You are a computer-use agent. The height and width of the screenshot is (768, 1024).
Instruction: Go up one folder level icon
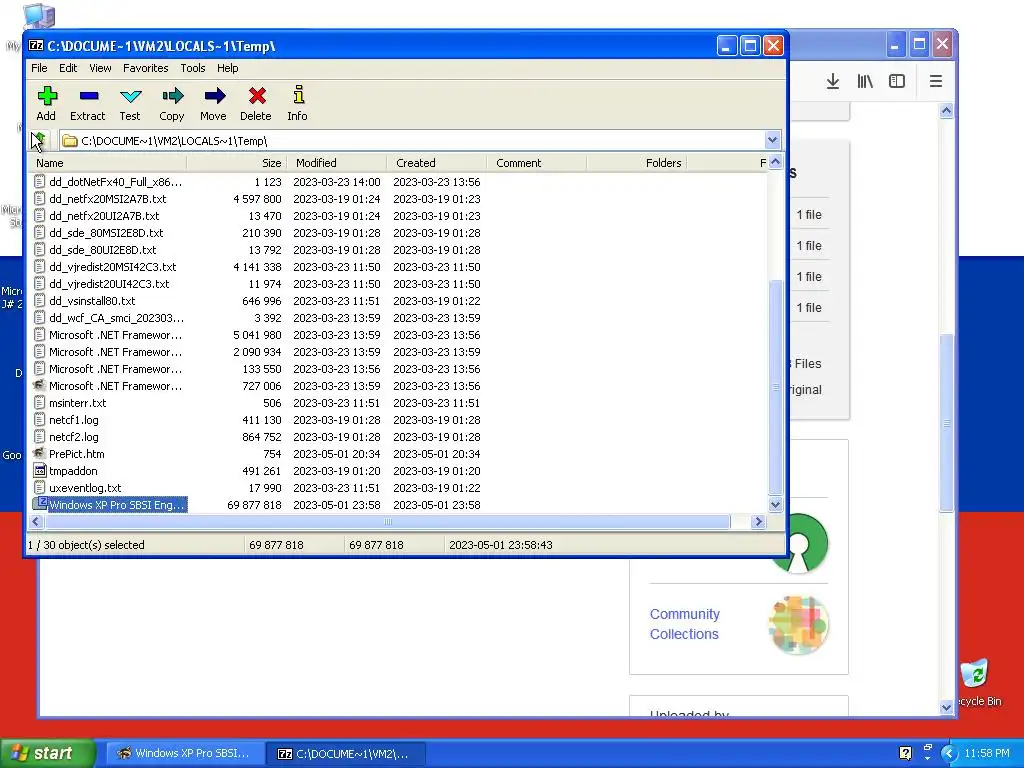tap(38, 140)
